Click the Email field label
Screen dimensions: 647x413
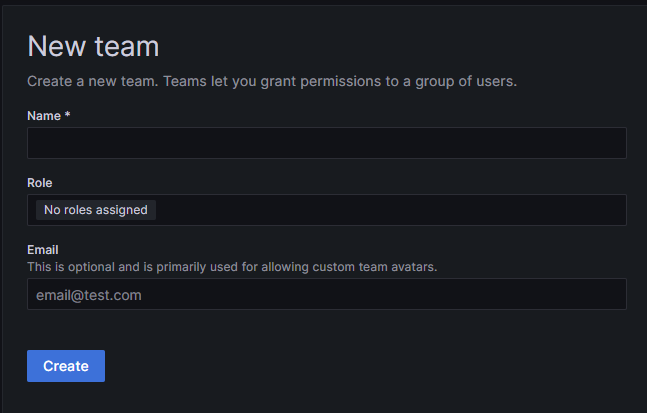tap(43, 250)
